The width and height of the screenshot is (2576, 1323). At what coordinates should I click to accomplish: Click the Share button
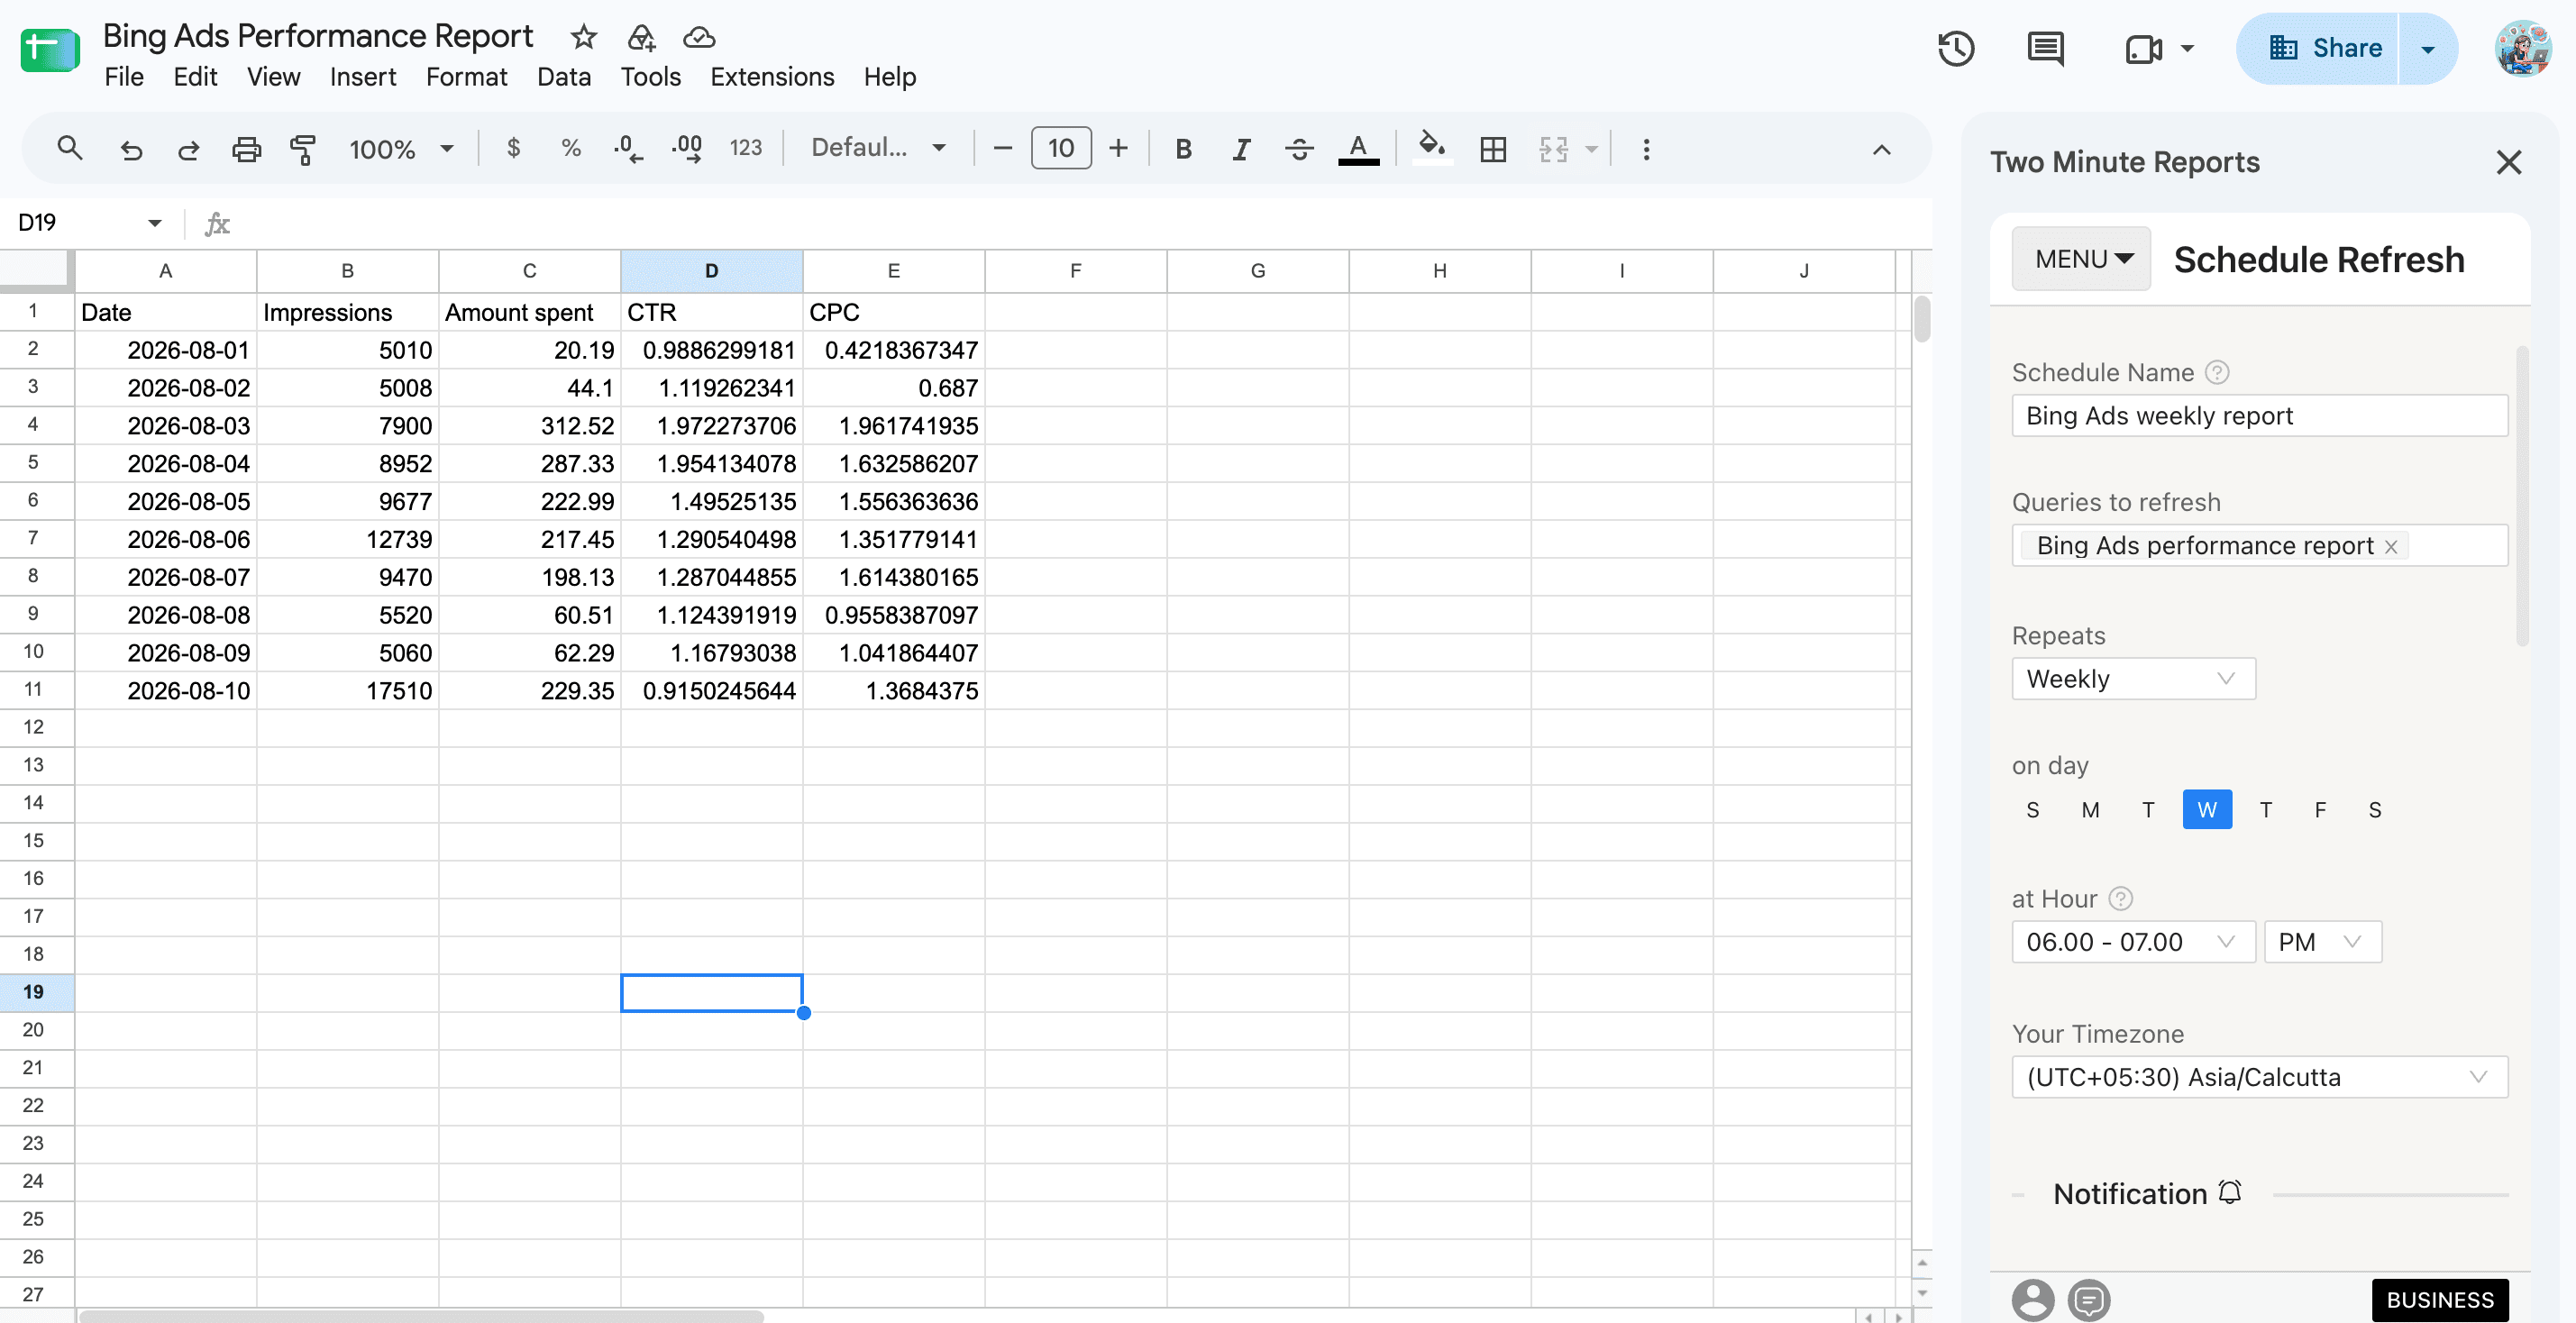click(2317, 48)
